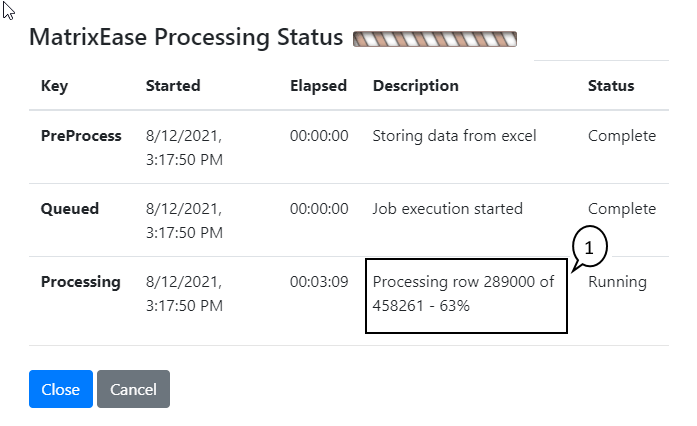Image resolution: width=697 pixels, height=426 pixels.
Task: Select the Status column header
Action: (611, 86)
